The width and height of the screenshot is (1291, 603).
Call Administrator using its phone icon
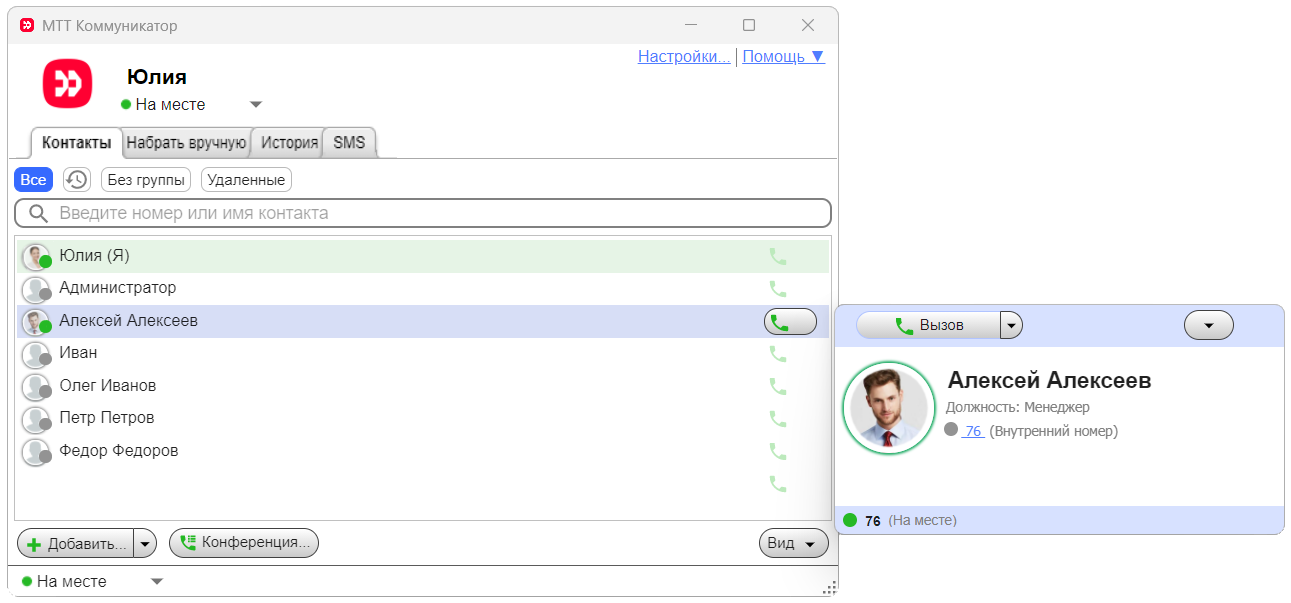pos(778,289)
